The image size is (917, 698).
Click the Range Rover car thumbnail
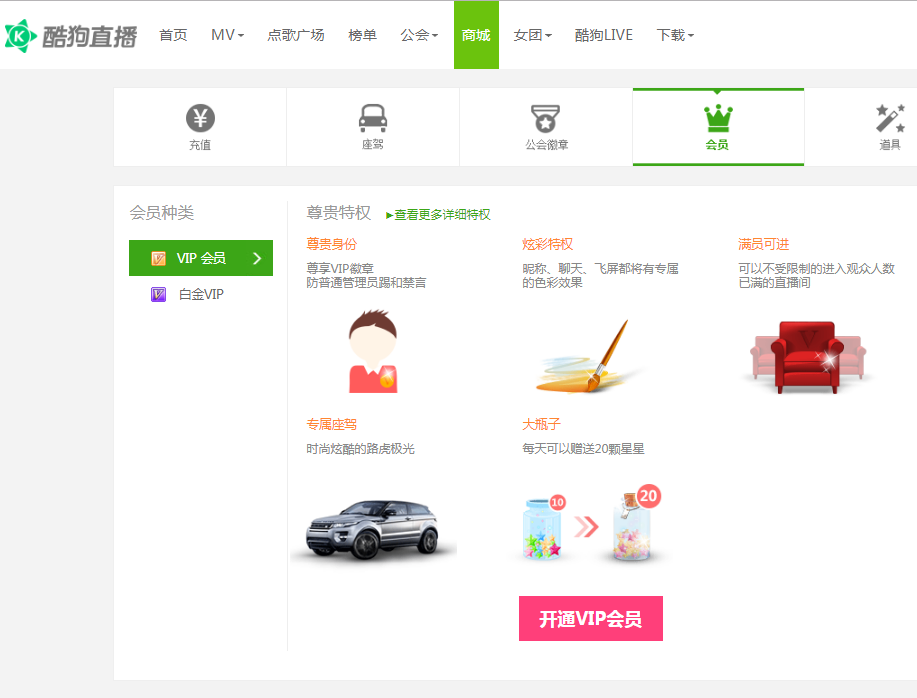coord(373,527)
